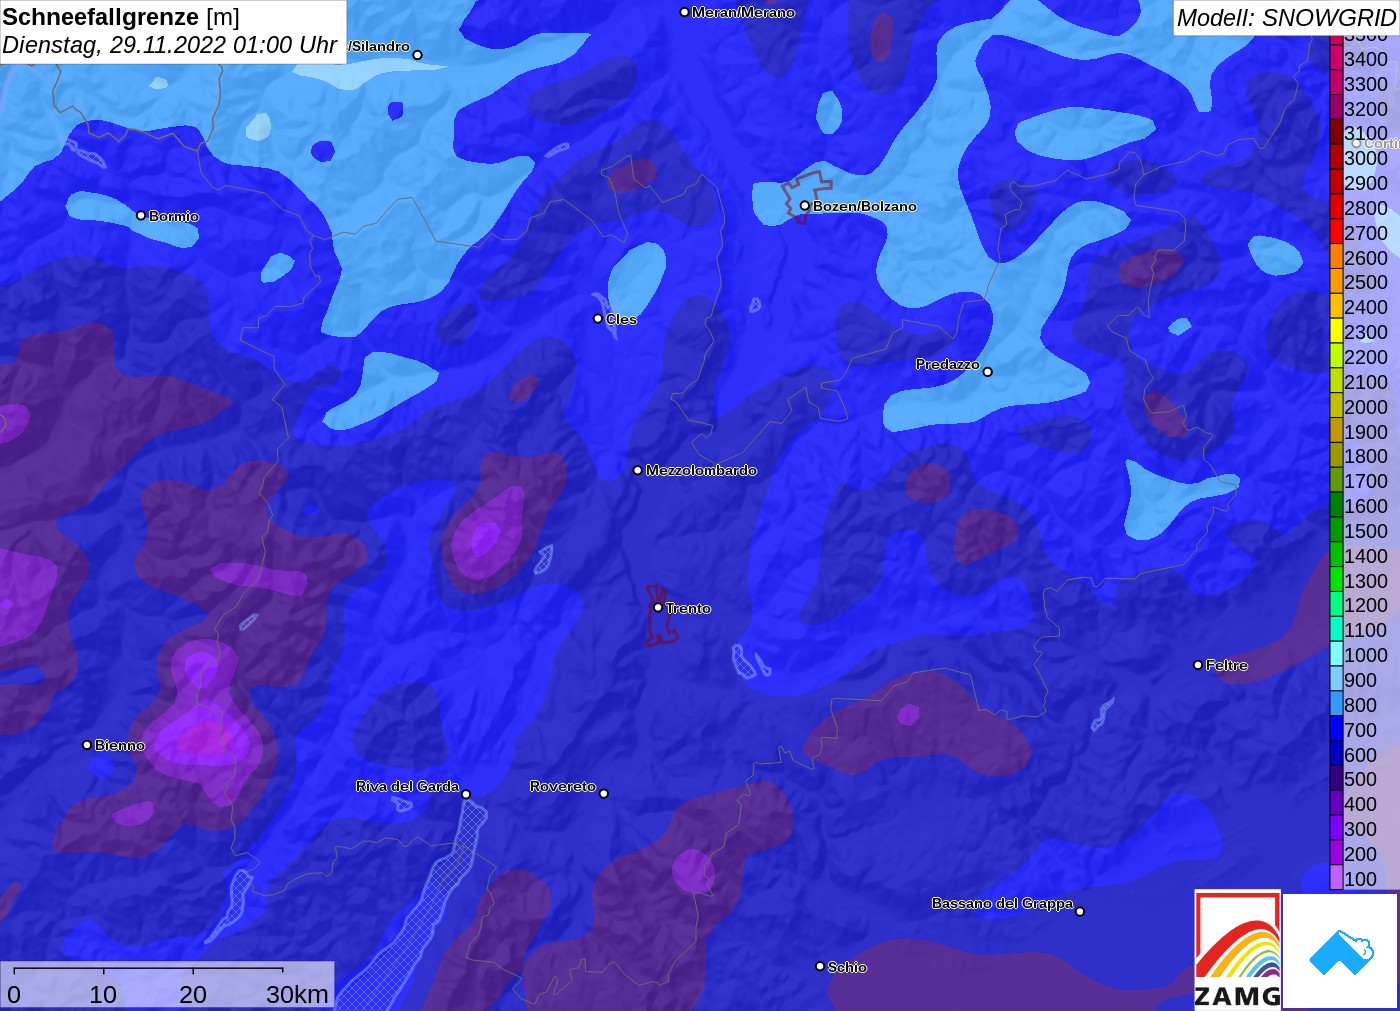Click the 1000 cyan legend swatch

point(1336,655)
